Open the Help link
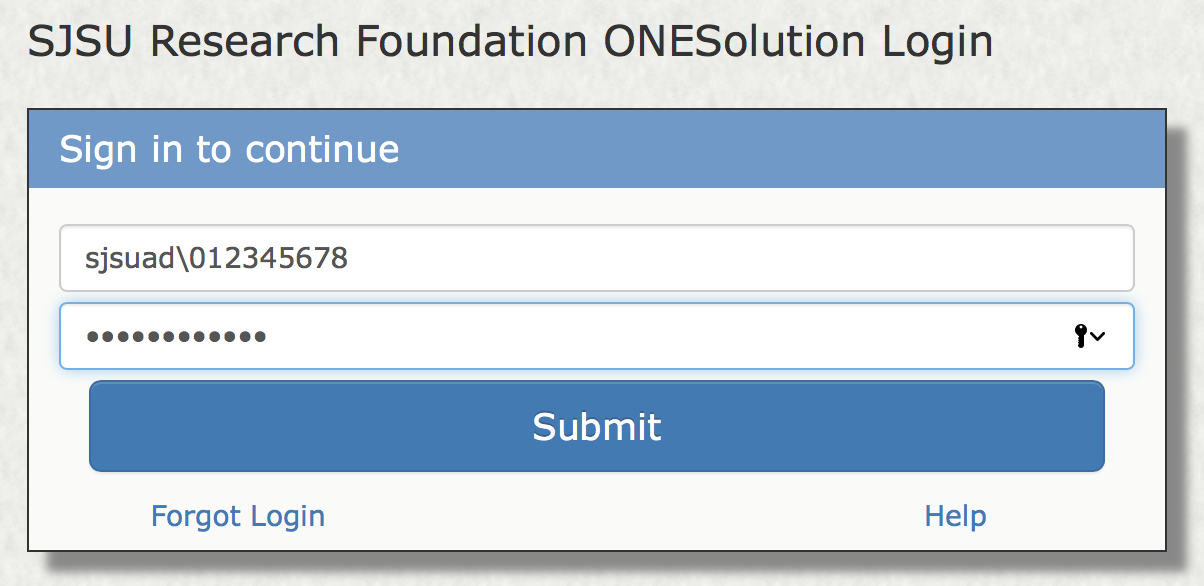Viewport: 1204px width, 586px height. pos(955,516)
